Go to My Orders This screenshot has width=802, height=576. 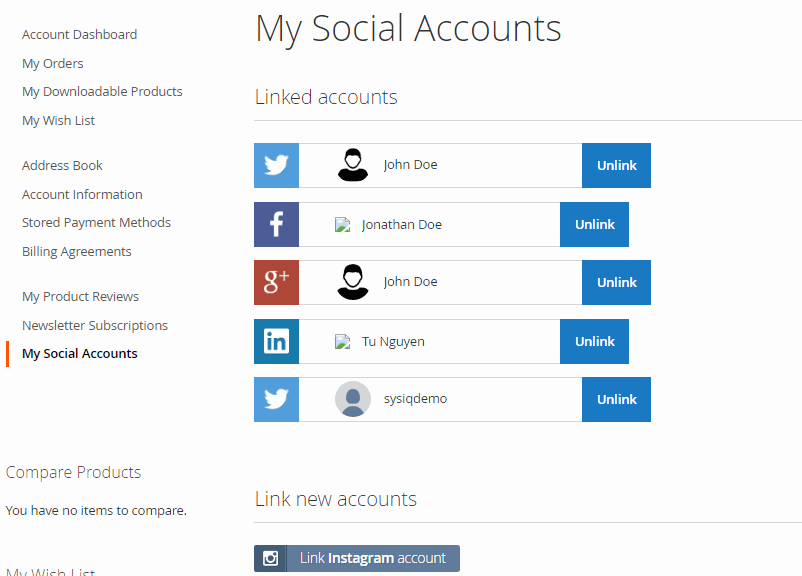[53, 63]
